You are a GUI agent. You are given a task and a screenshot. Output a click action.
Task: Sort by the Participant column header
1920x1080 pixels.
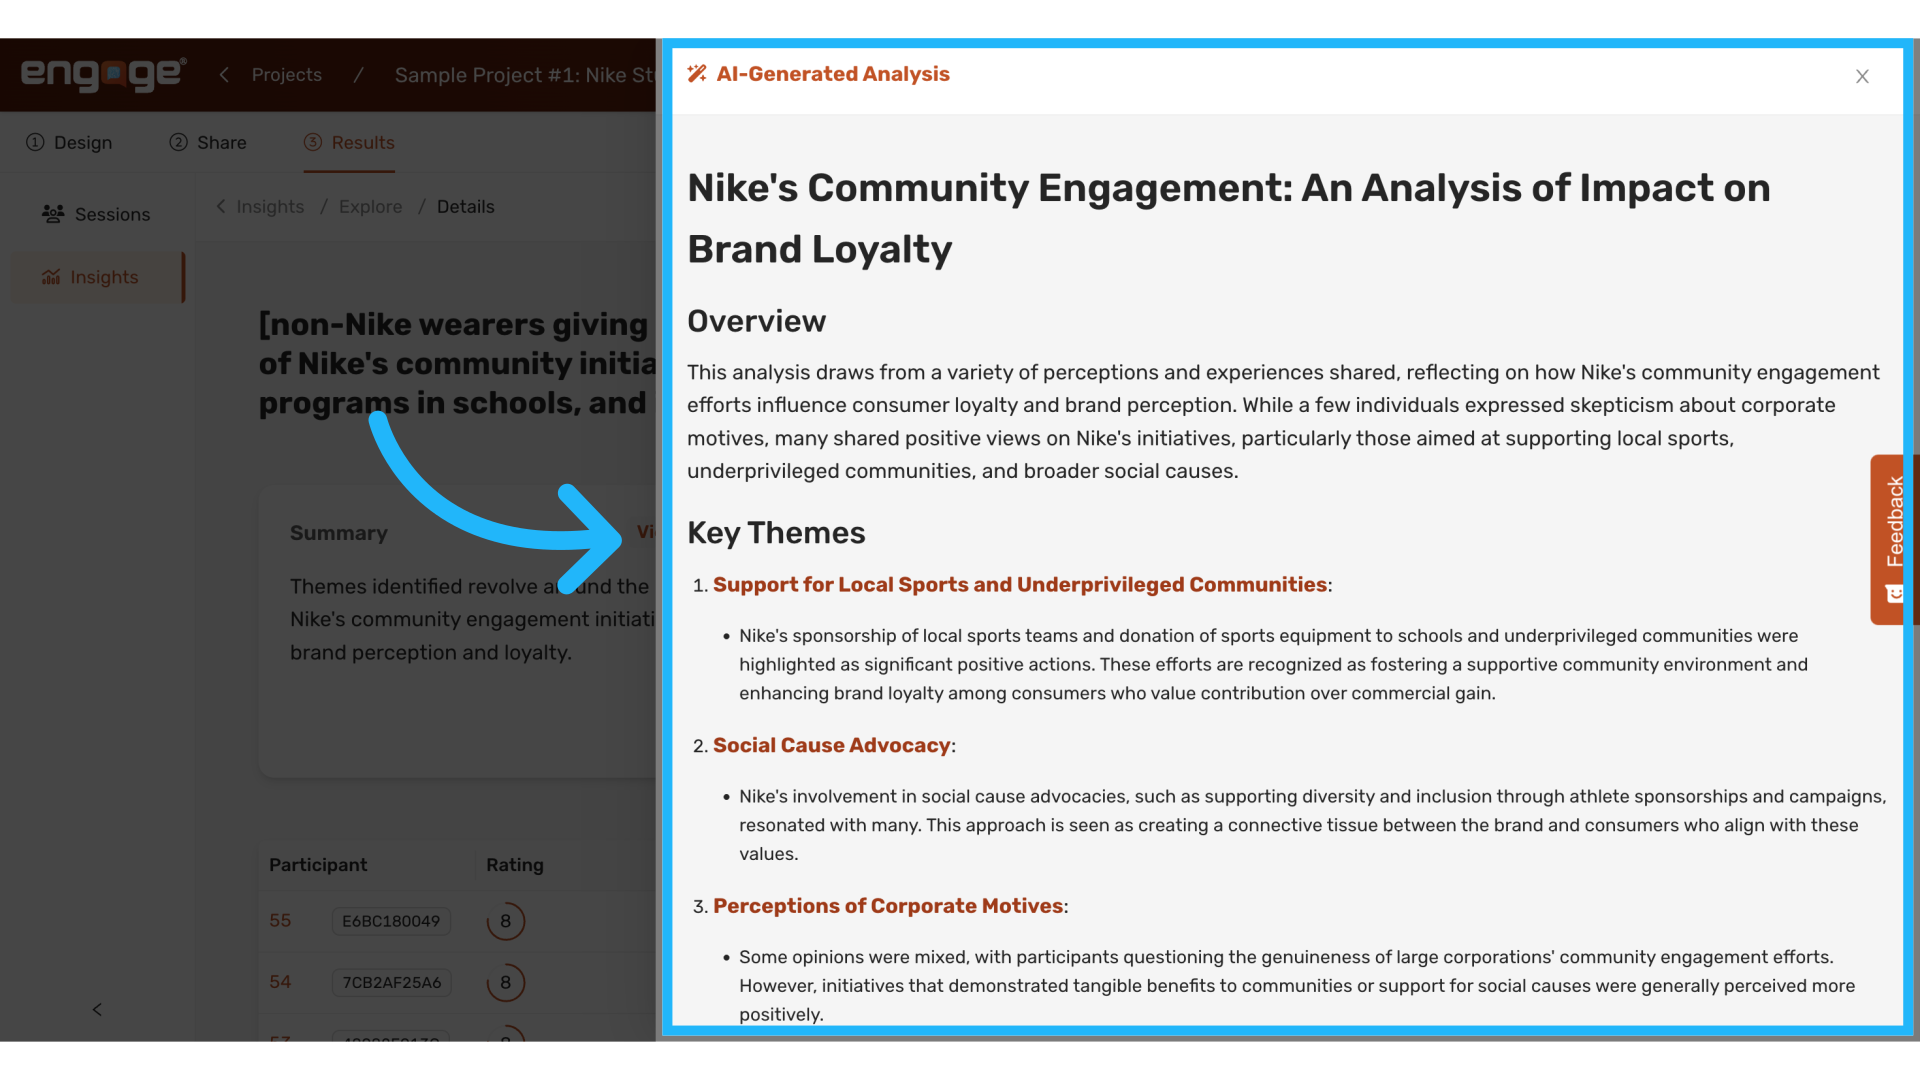pyautogui.click(x=318, y=865)
